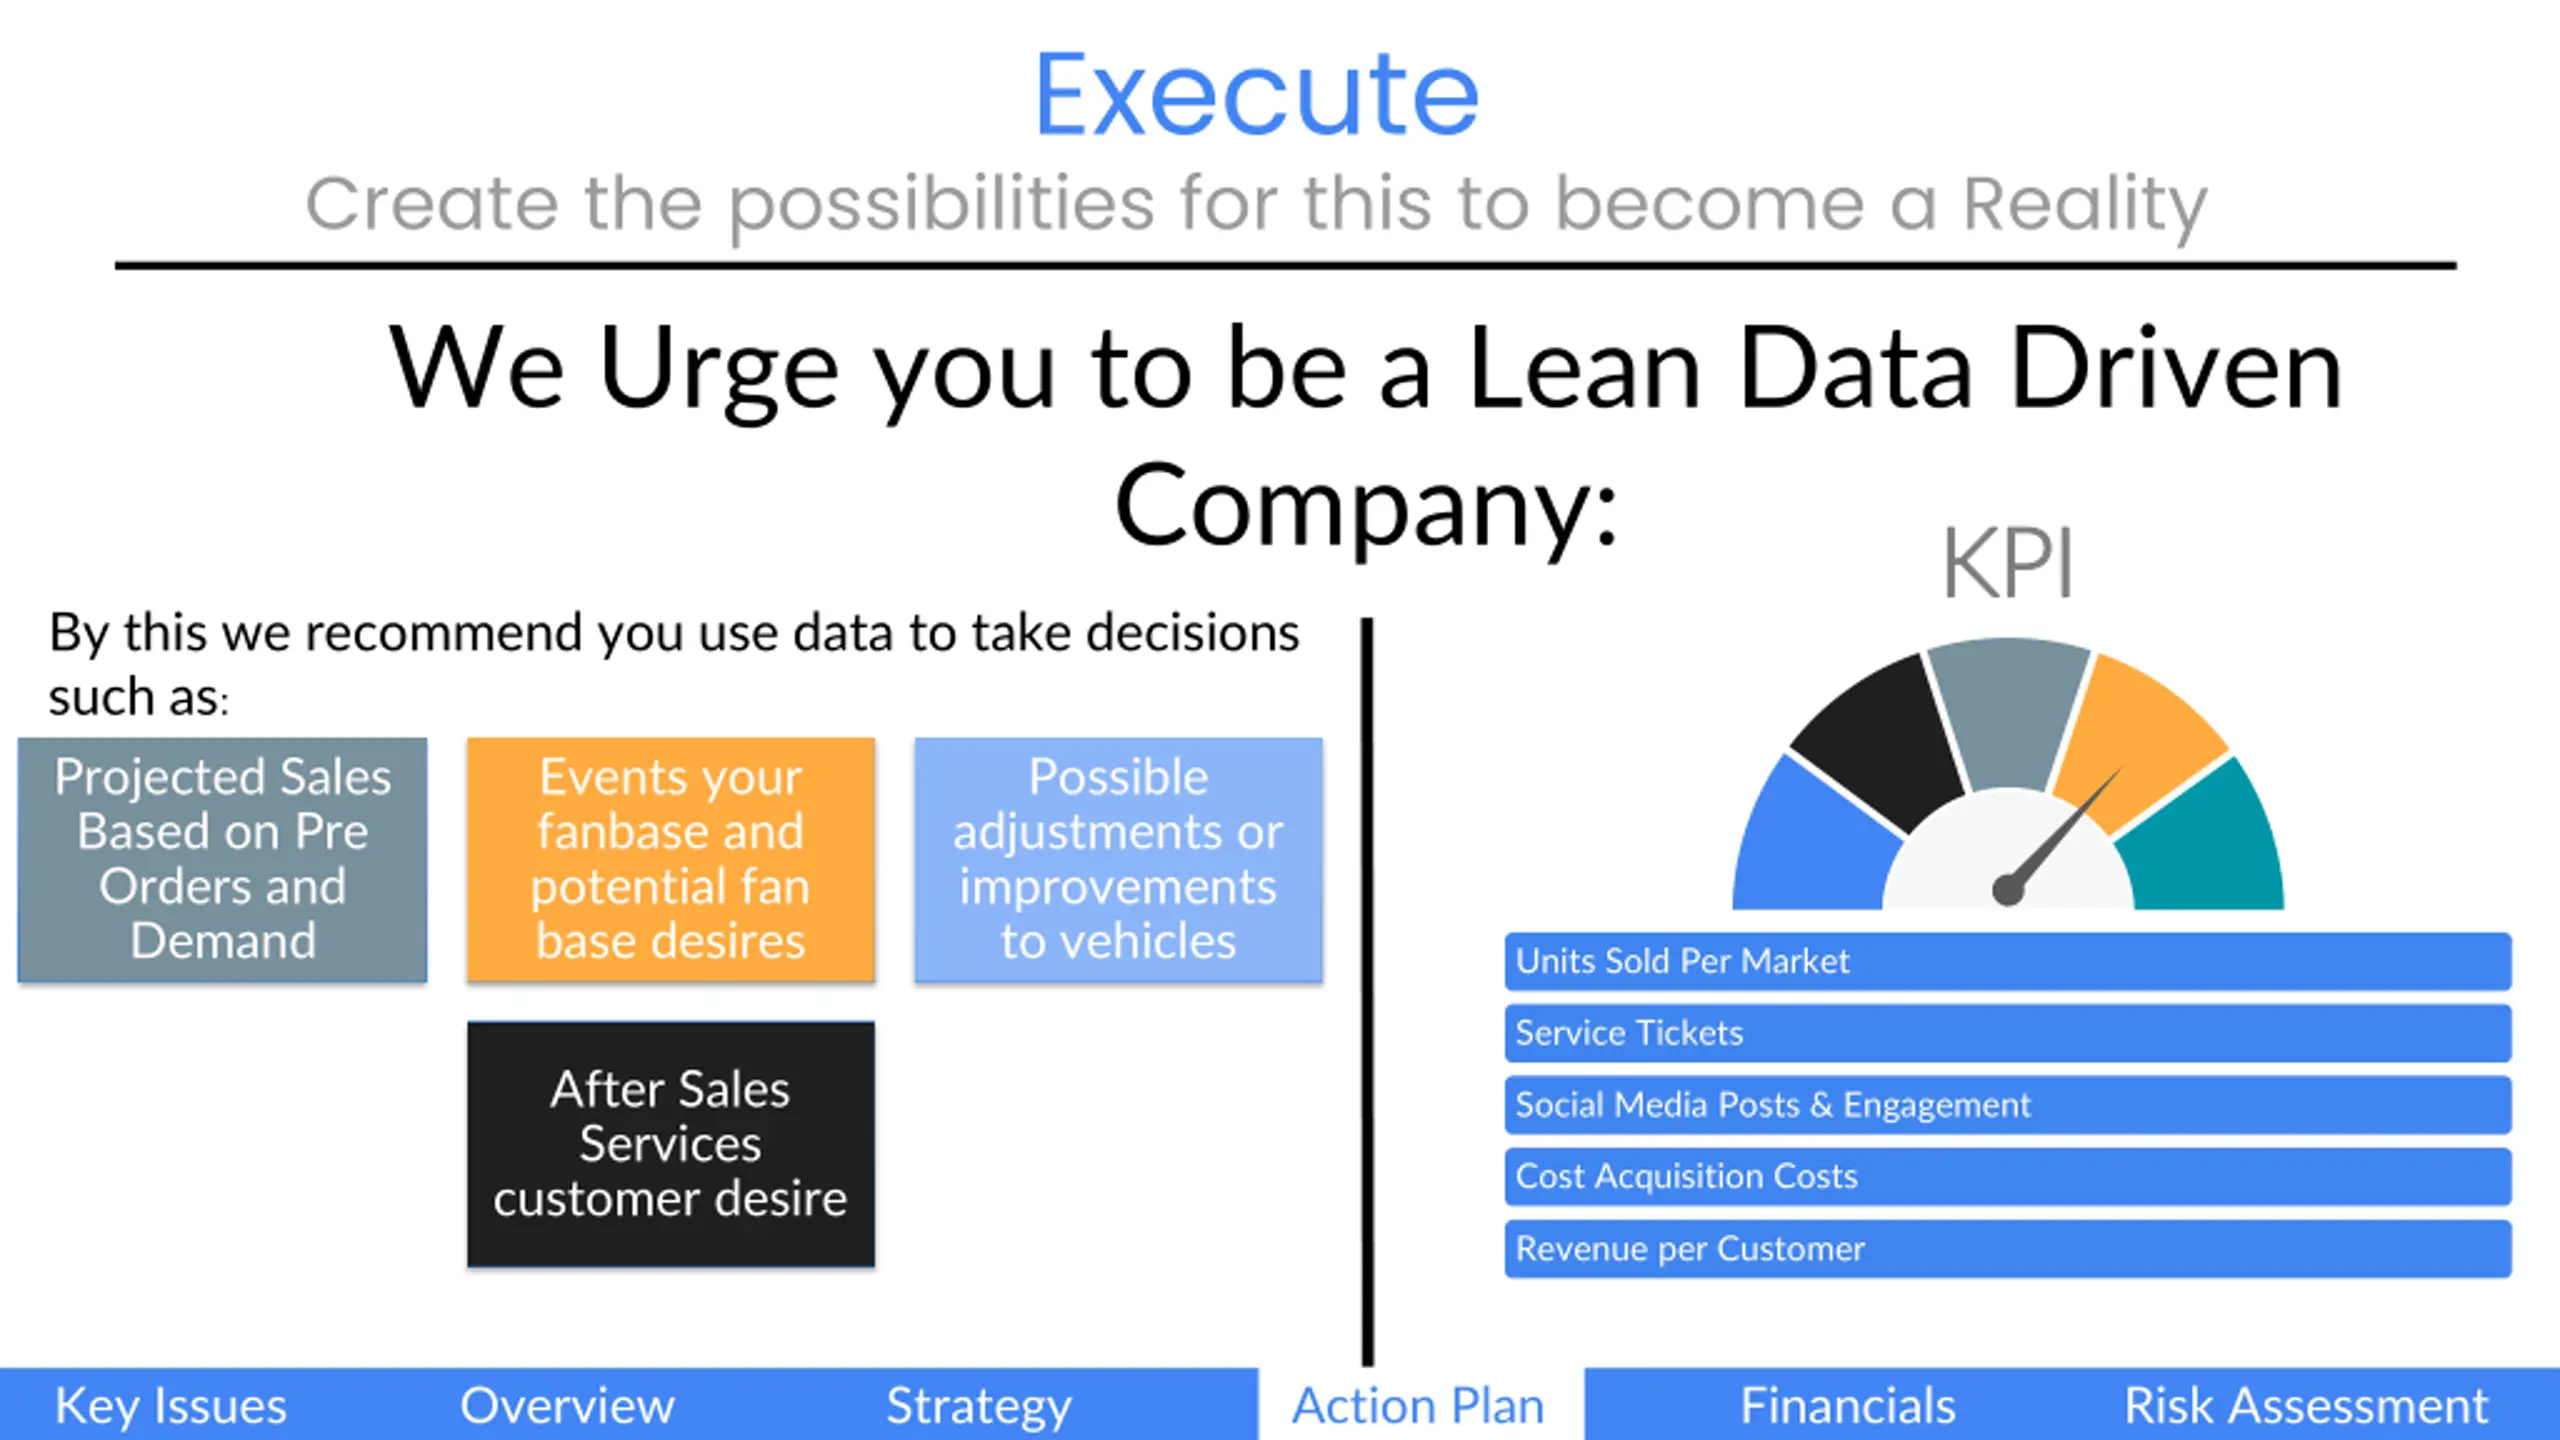Click the KPI heading above gauge
Viewport: 2560px width, 1440px height.
(2008, 563)
